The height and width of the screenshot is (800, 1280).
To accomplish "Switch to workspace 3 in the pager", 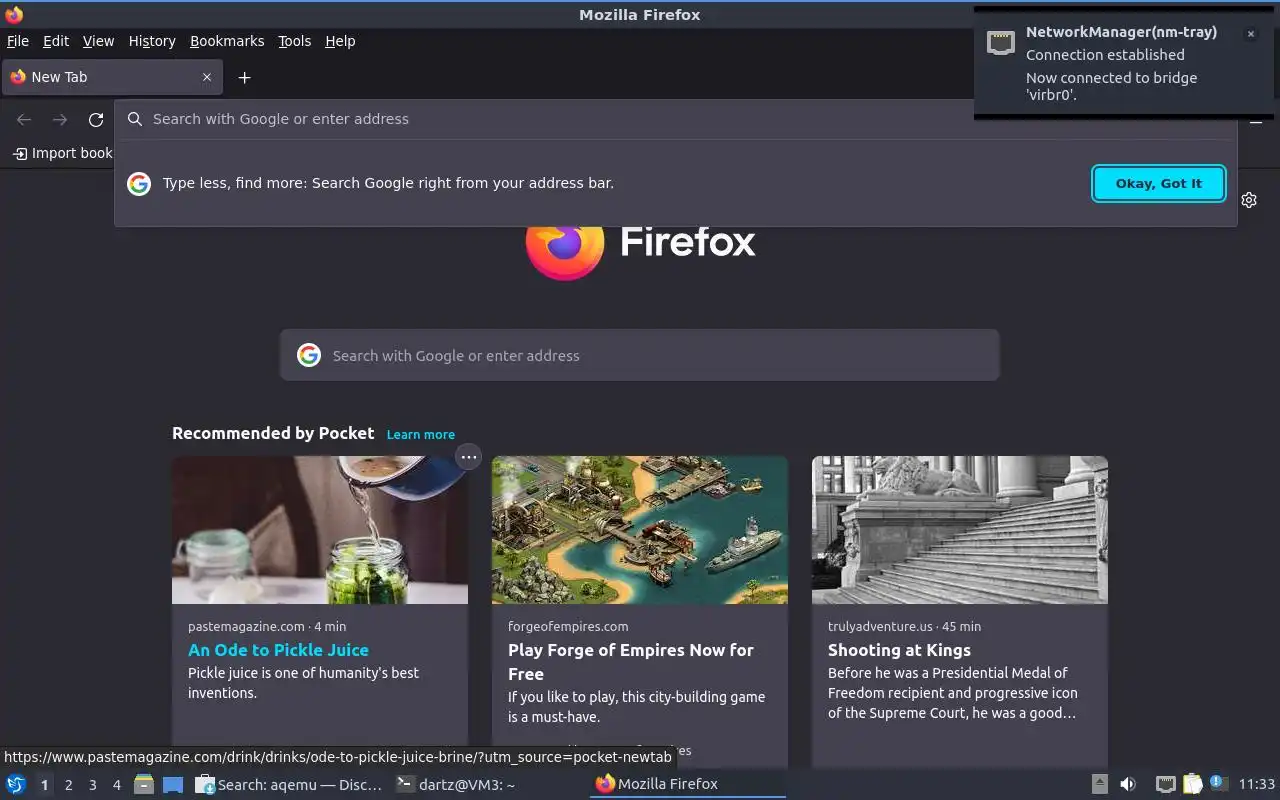I will (x=92, y=785).
